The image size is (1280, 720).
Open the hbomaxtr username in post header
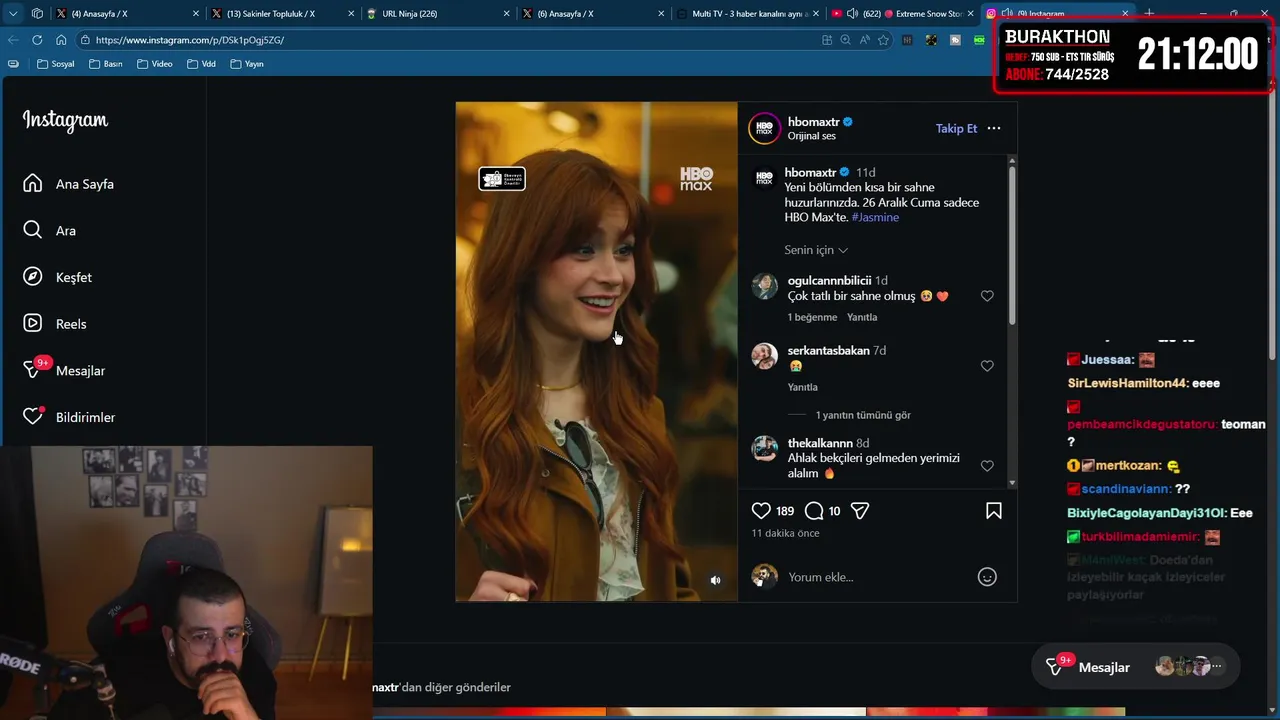pyautogui.click(x=813, y=122)
